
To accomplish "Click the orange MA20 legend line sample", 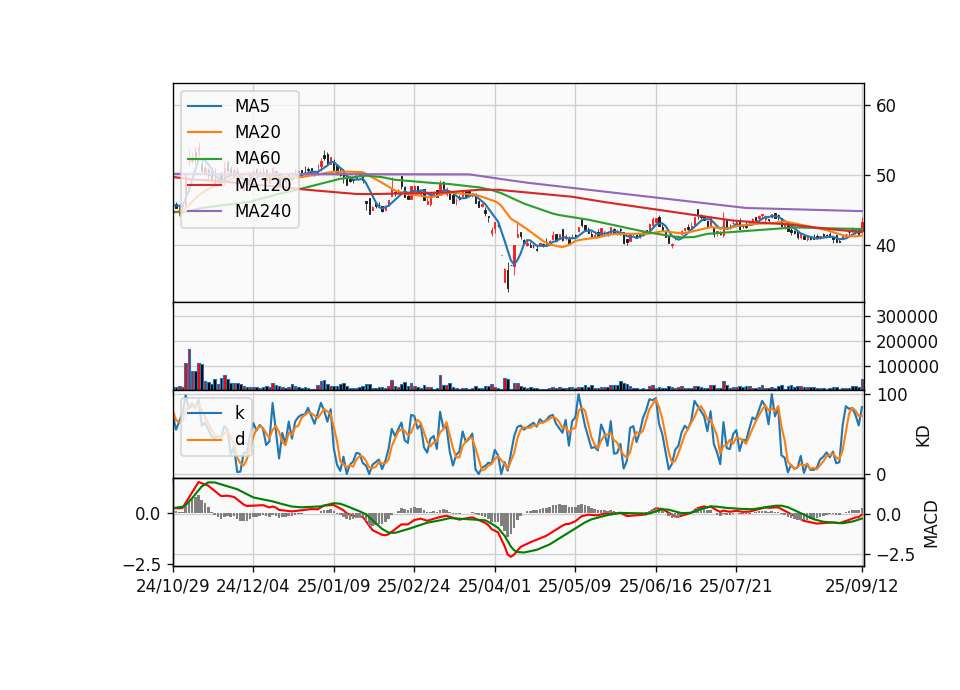I will [204, 132].
